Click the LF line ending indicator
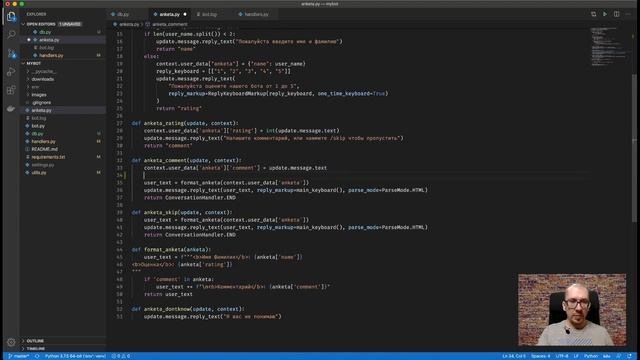 point(576,356)
